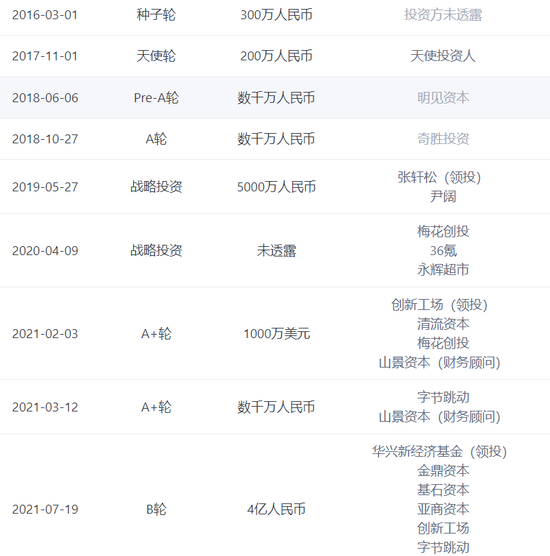Click the 天使投资人 investor

(x=443, y=56)
